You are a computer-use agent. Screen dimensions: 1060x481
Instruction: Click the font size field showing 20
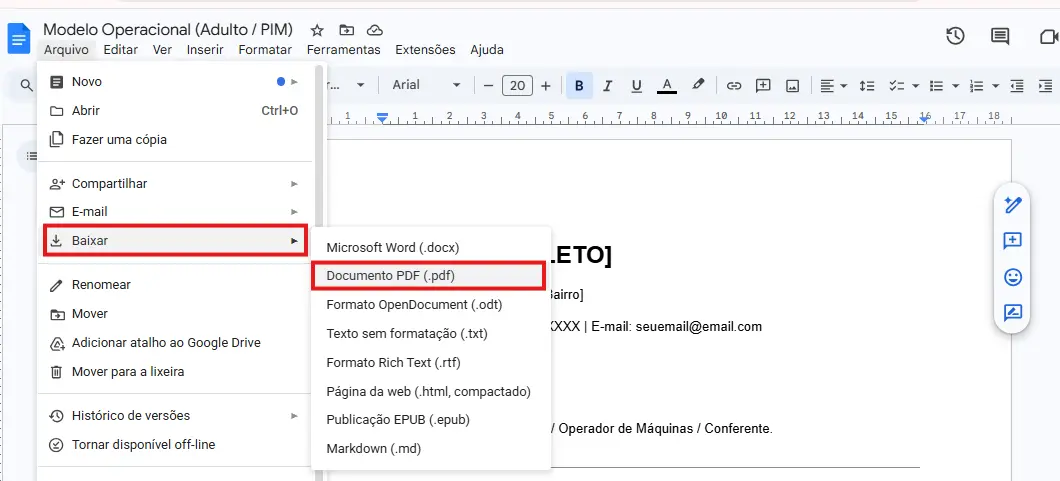[517, 86]
